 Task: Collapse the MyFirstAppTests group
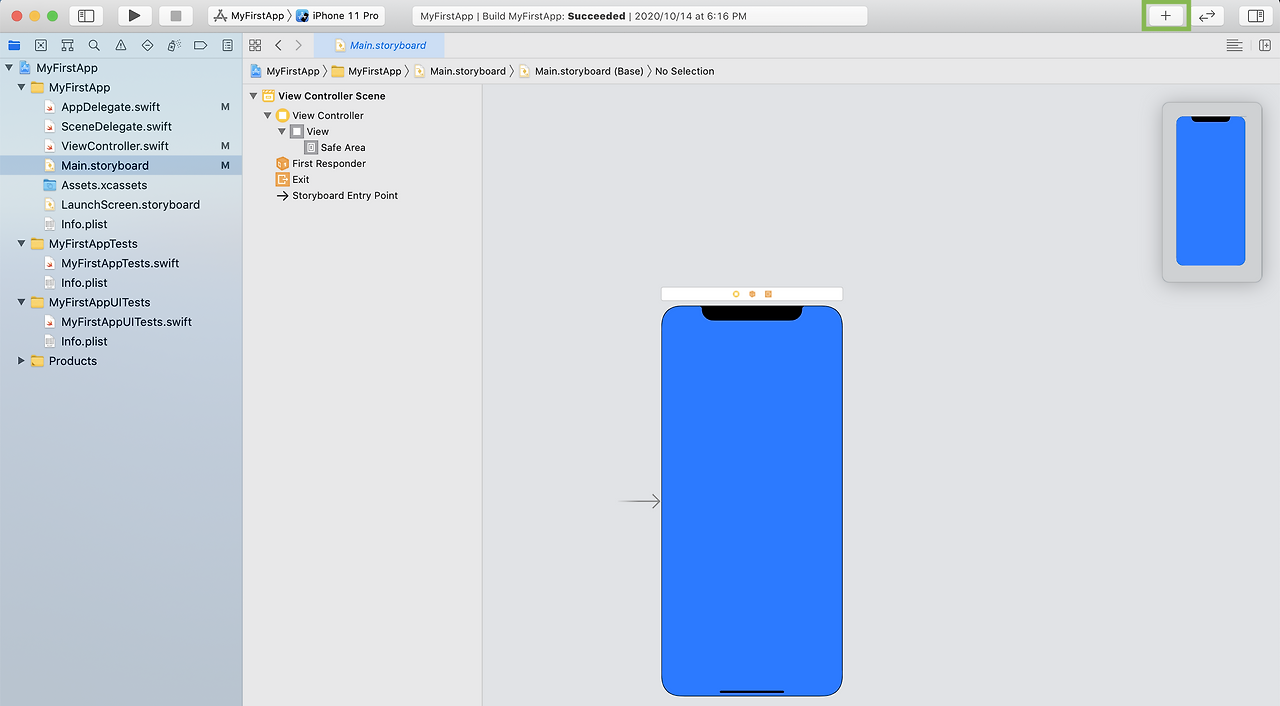coord(21,244)
